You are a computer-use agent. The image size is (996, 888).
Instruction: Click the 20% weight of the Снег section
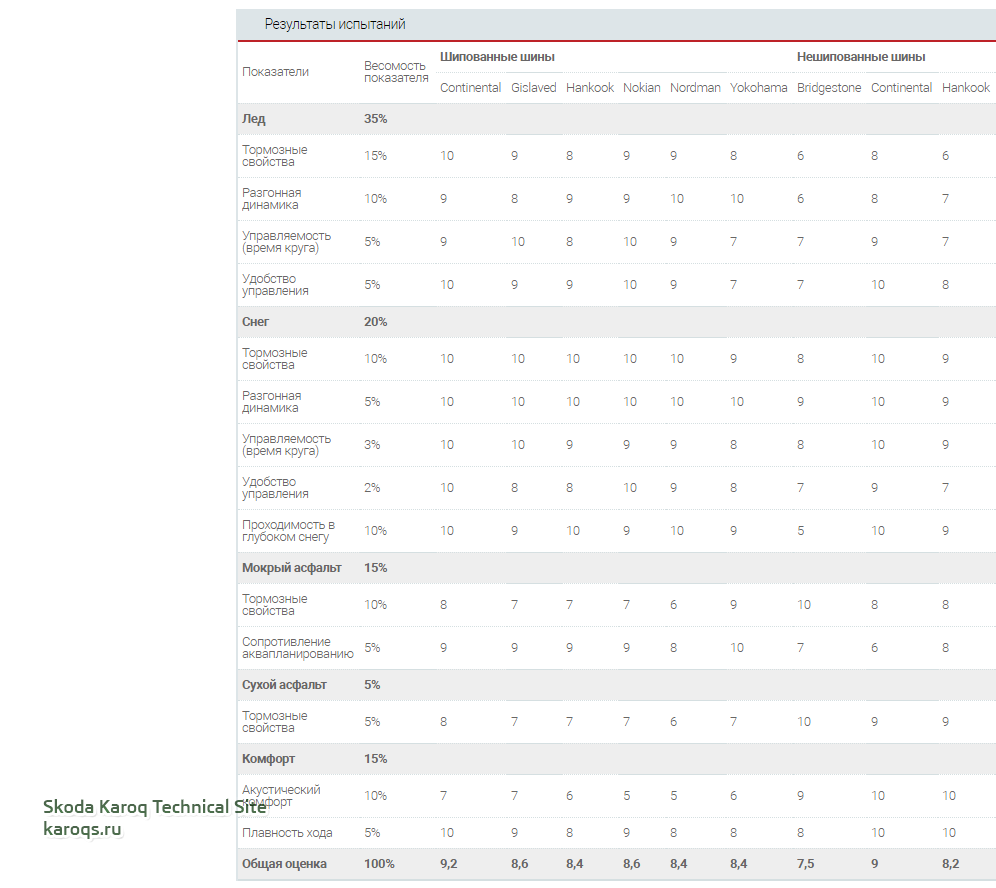point(375,322)
